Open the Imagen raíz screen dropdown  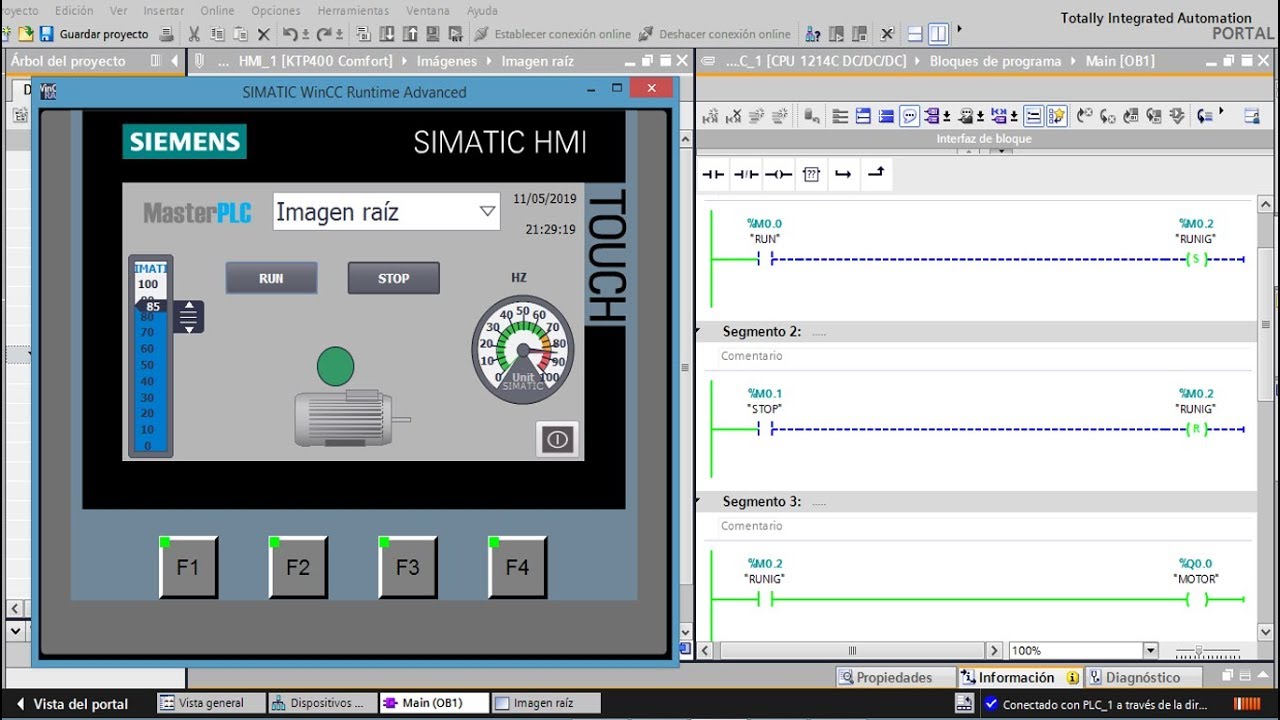click(x=487, y=211)
